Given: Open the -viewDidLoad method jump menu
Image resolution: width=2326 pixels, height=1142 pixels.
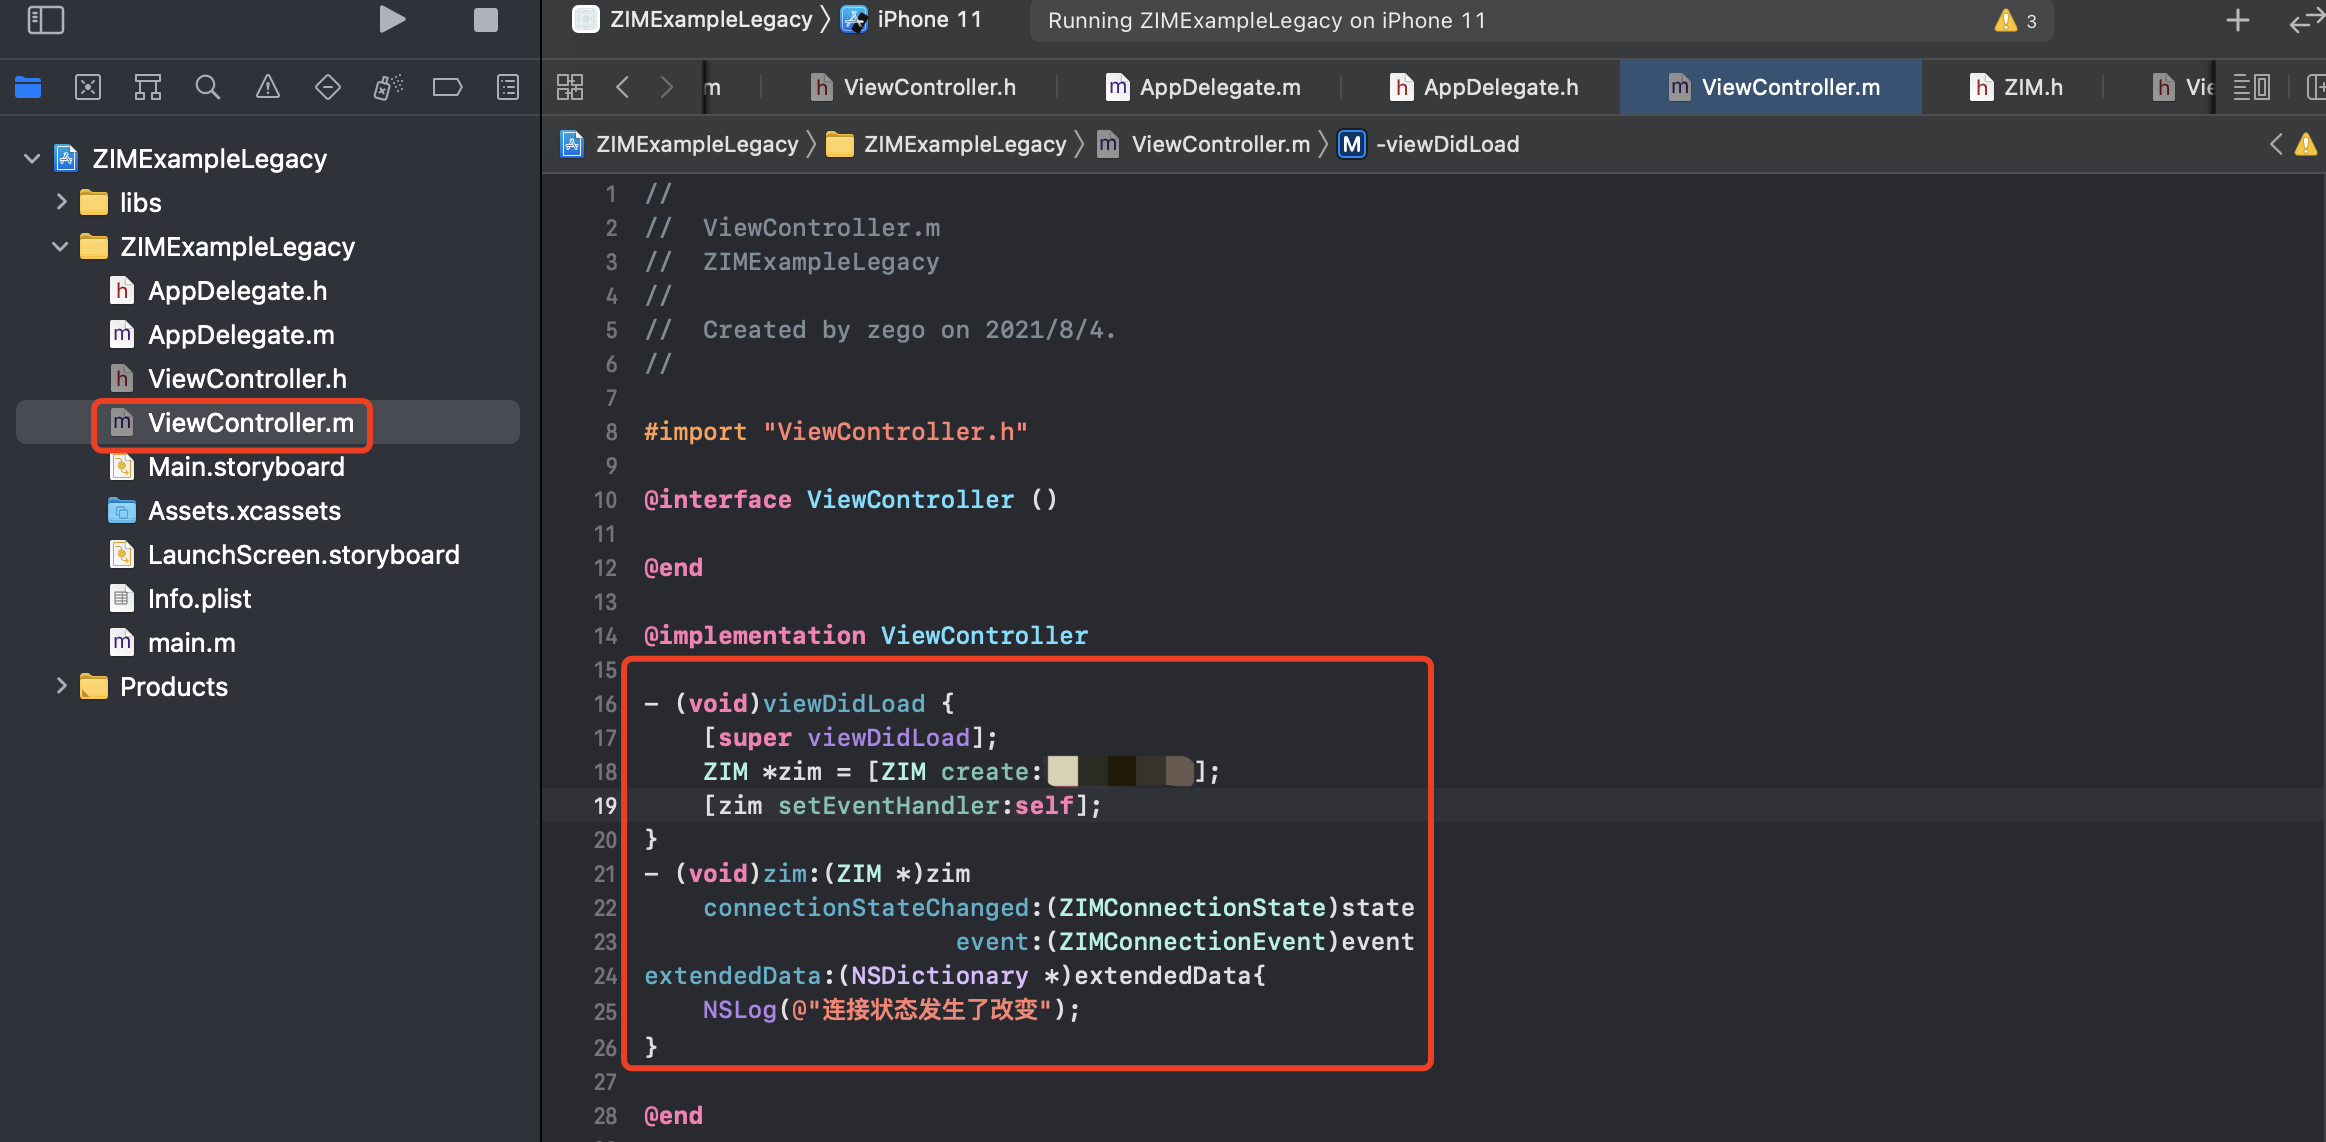Looking at the screenshot, I should (x=1430, y=144).
